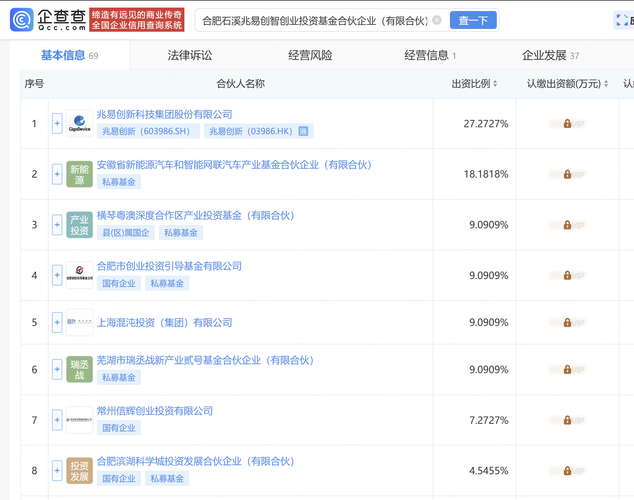The image size is (634, 500).
Task: Click VIP lock icon in row 1
Action: pos(567,124)
